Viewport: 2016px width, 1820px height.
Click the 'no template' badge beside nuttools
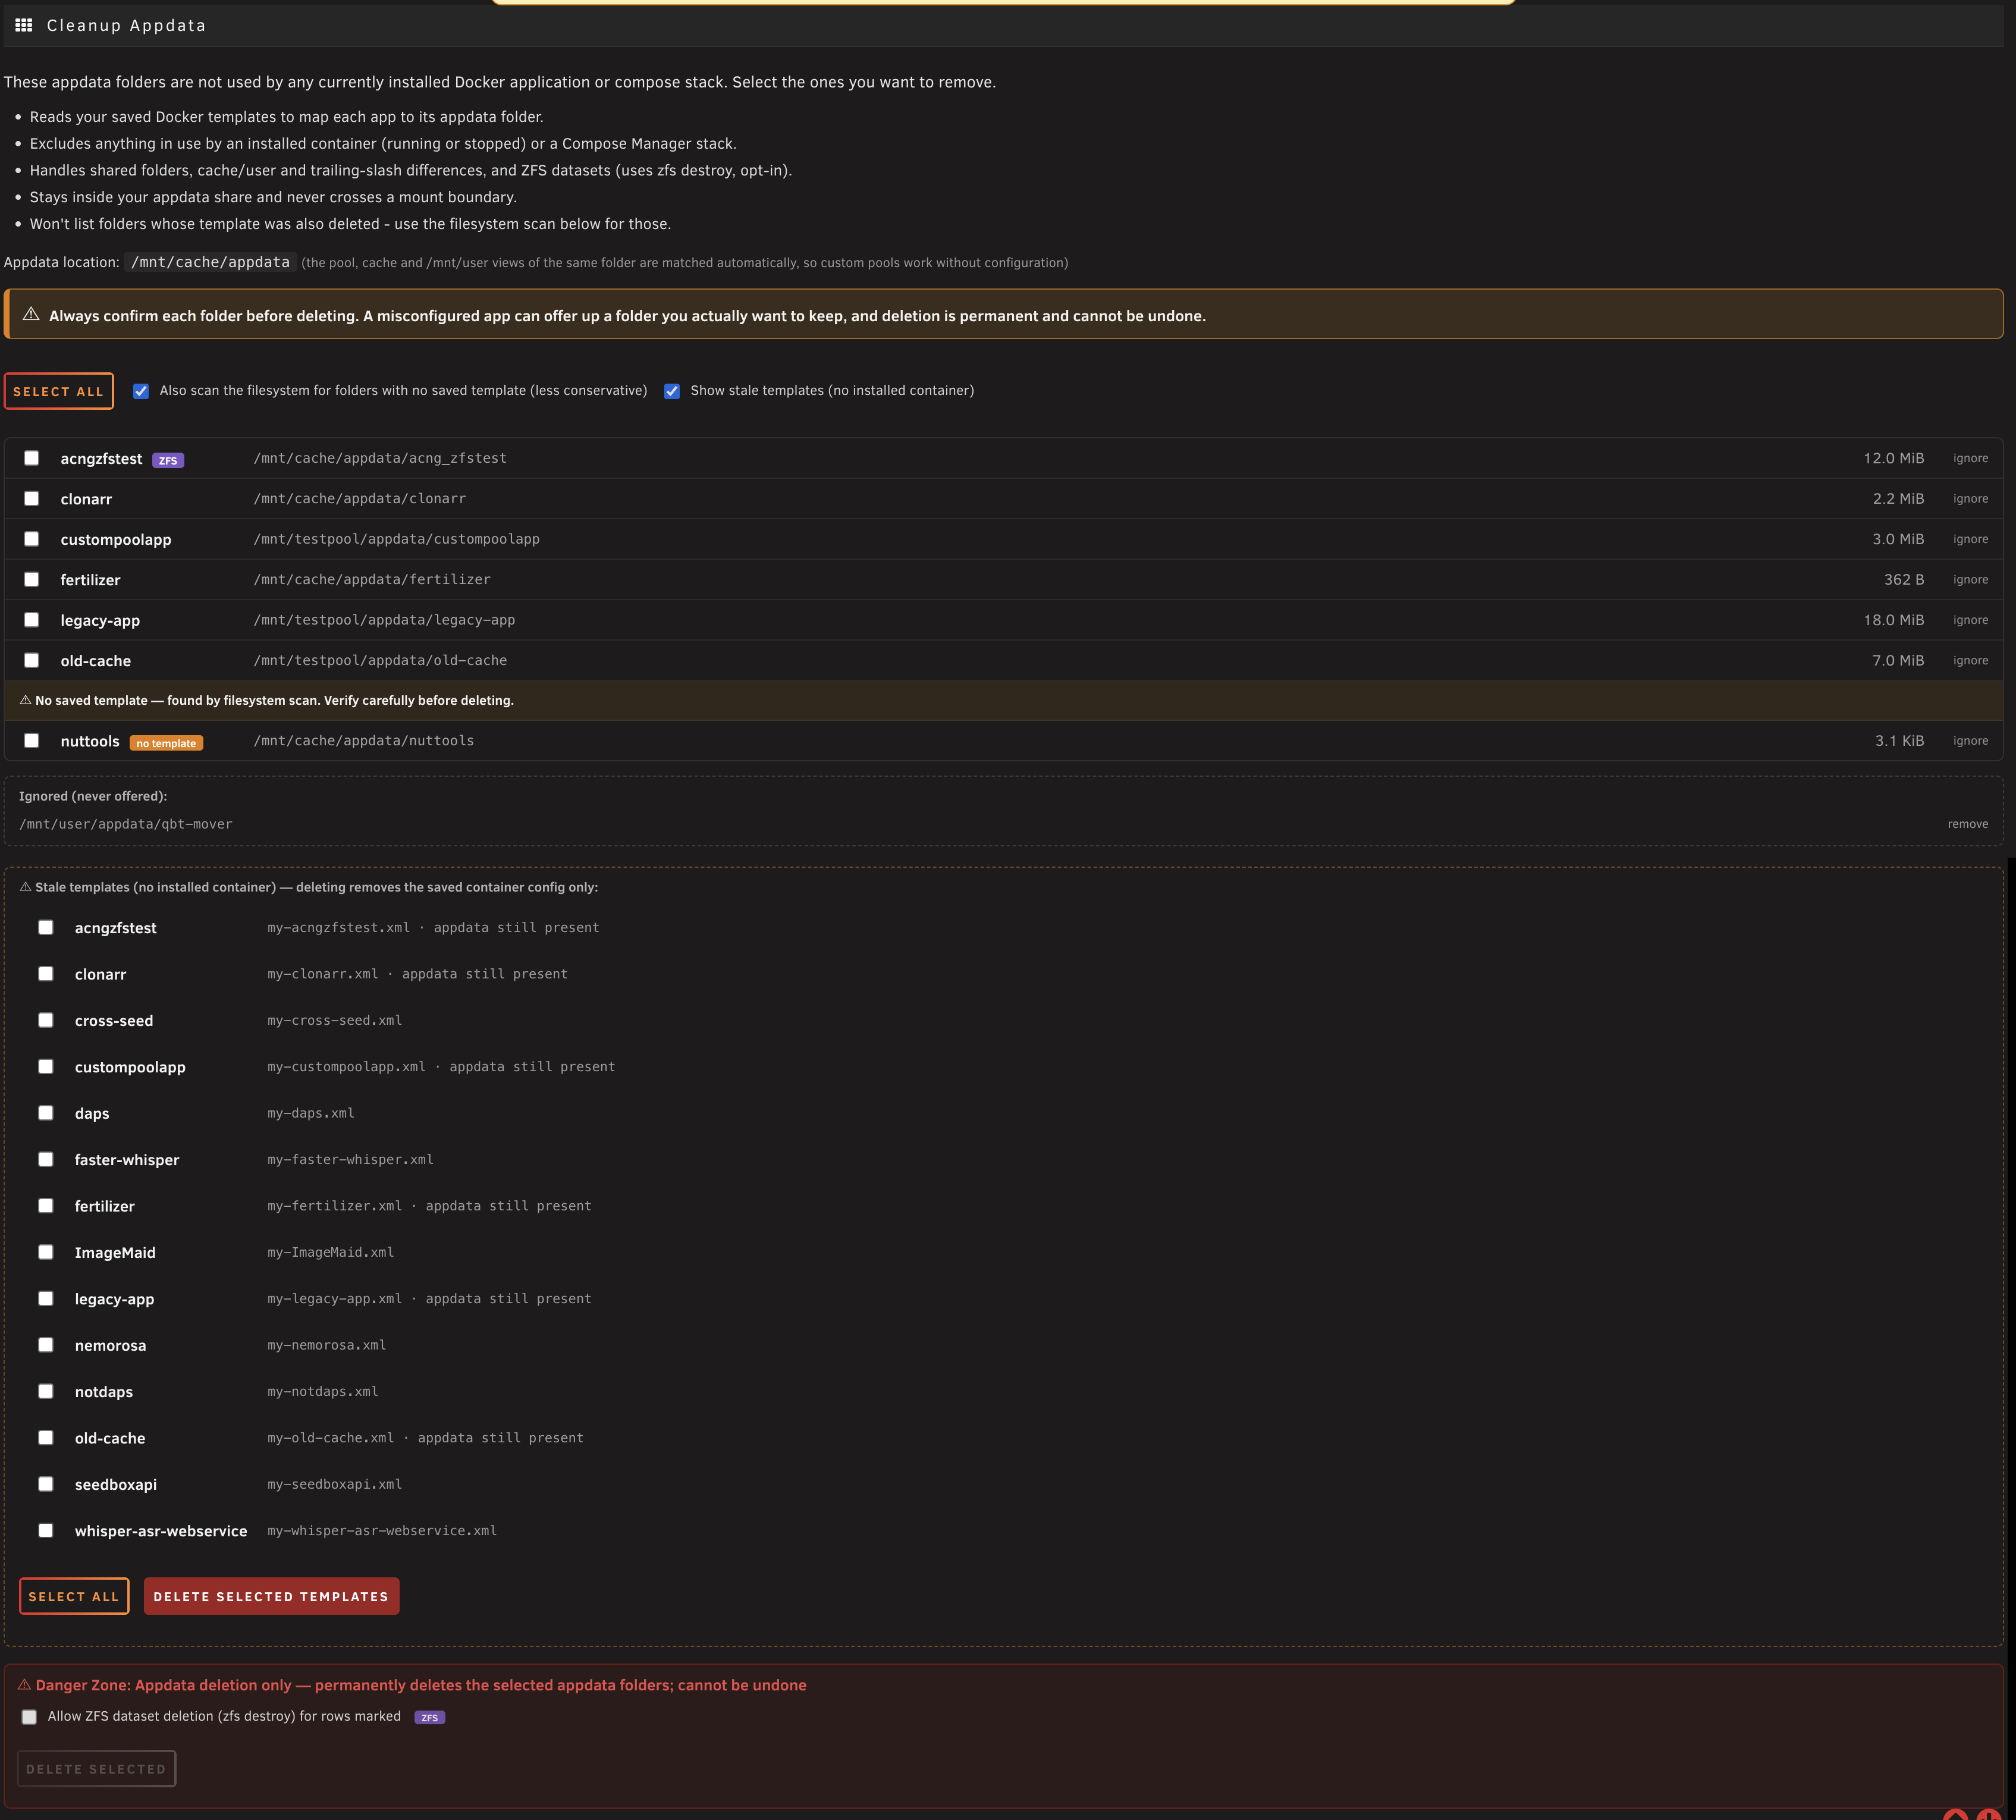[166, 743]
